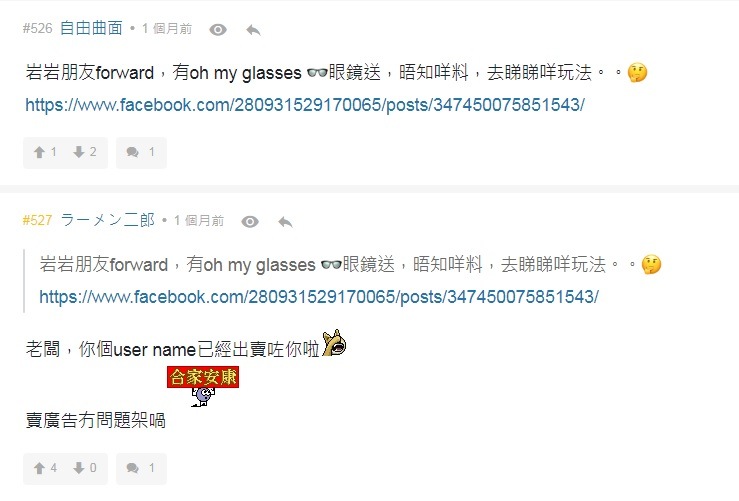Viewport: 739px width, 501px height.
Task: Click post number #527
Action: point(37,220)
